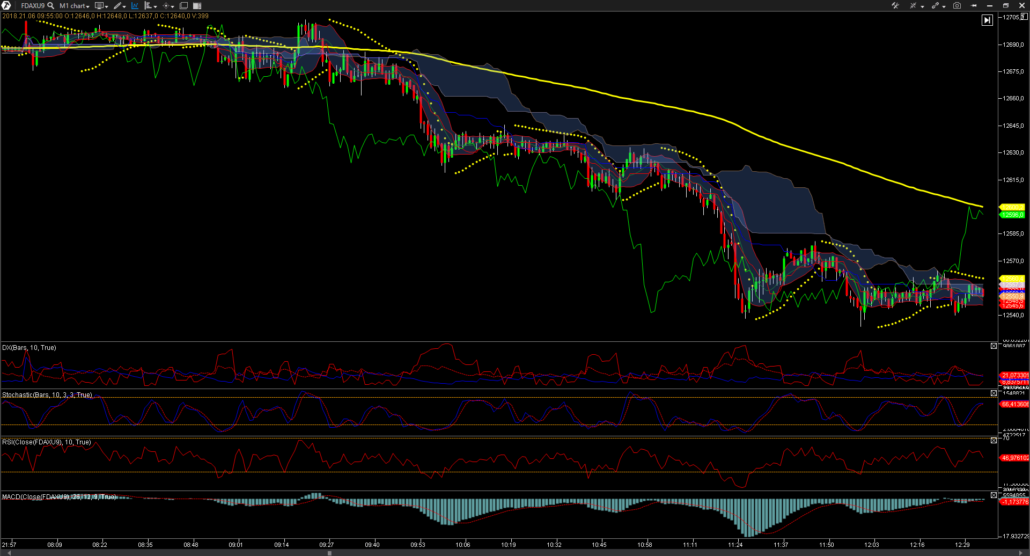Open DX indicator panel settings square
This screenshot has height=556, width=1030.
994,346
